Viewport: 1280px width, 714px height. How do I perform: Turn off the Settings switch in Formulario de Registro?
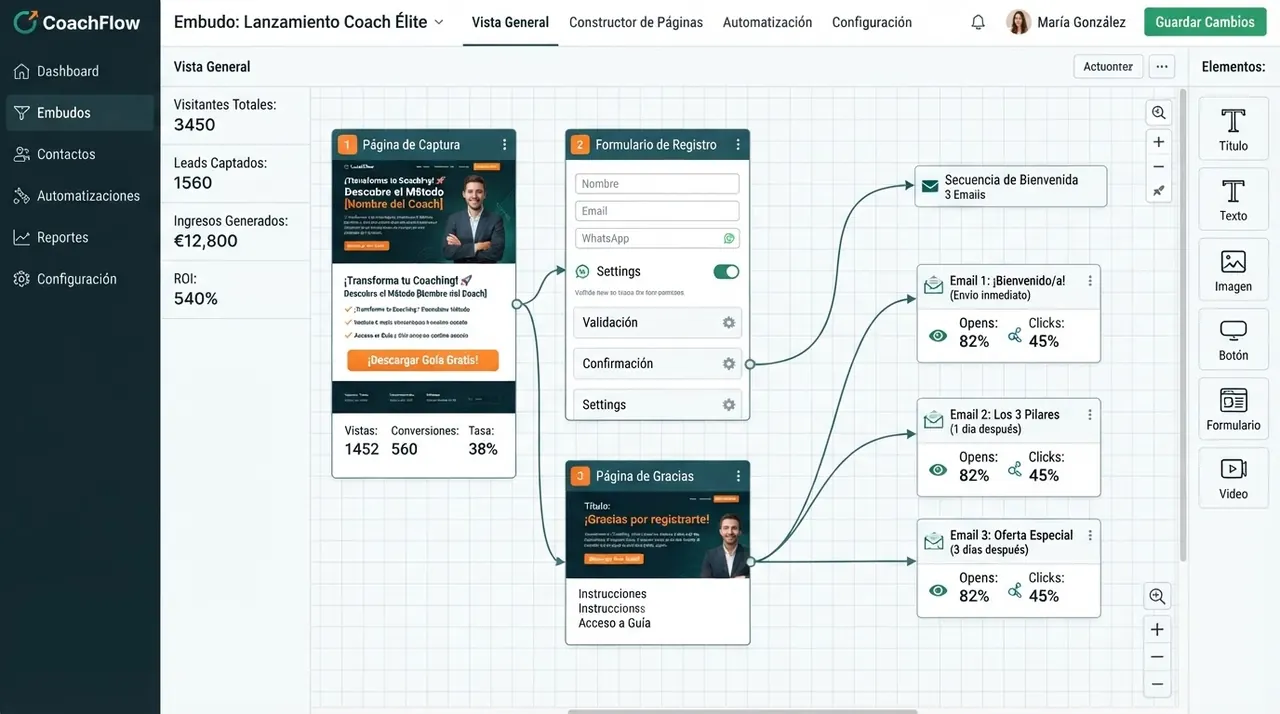(726, 272)
